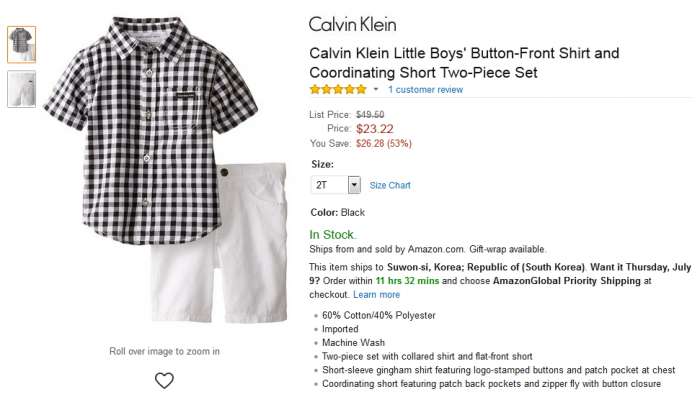Click the In Stock status text

(x=332, y=234)
